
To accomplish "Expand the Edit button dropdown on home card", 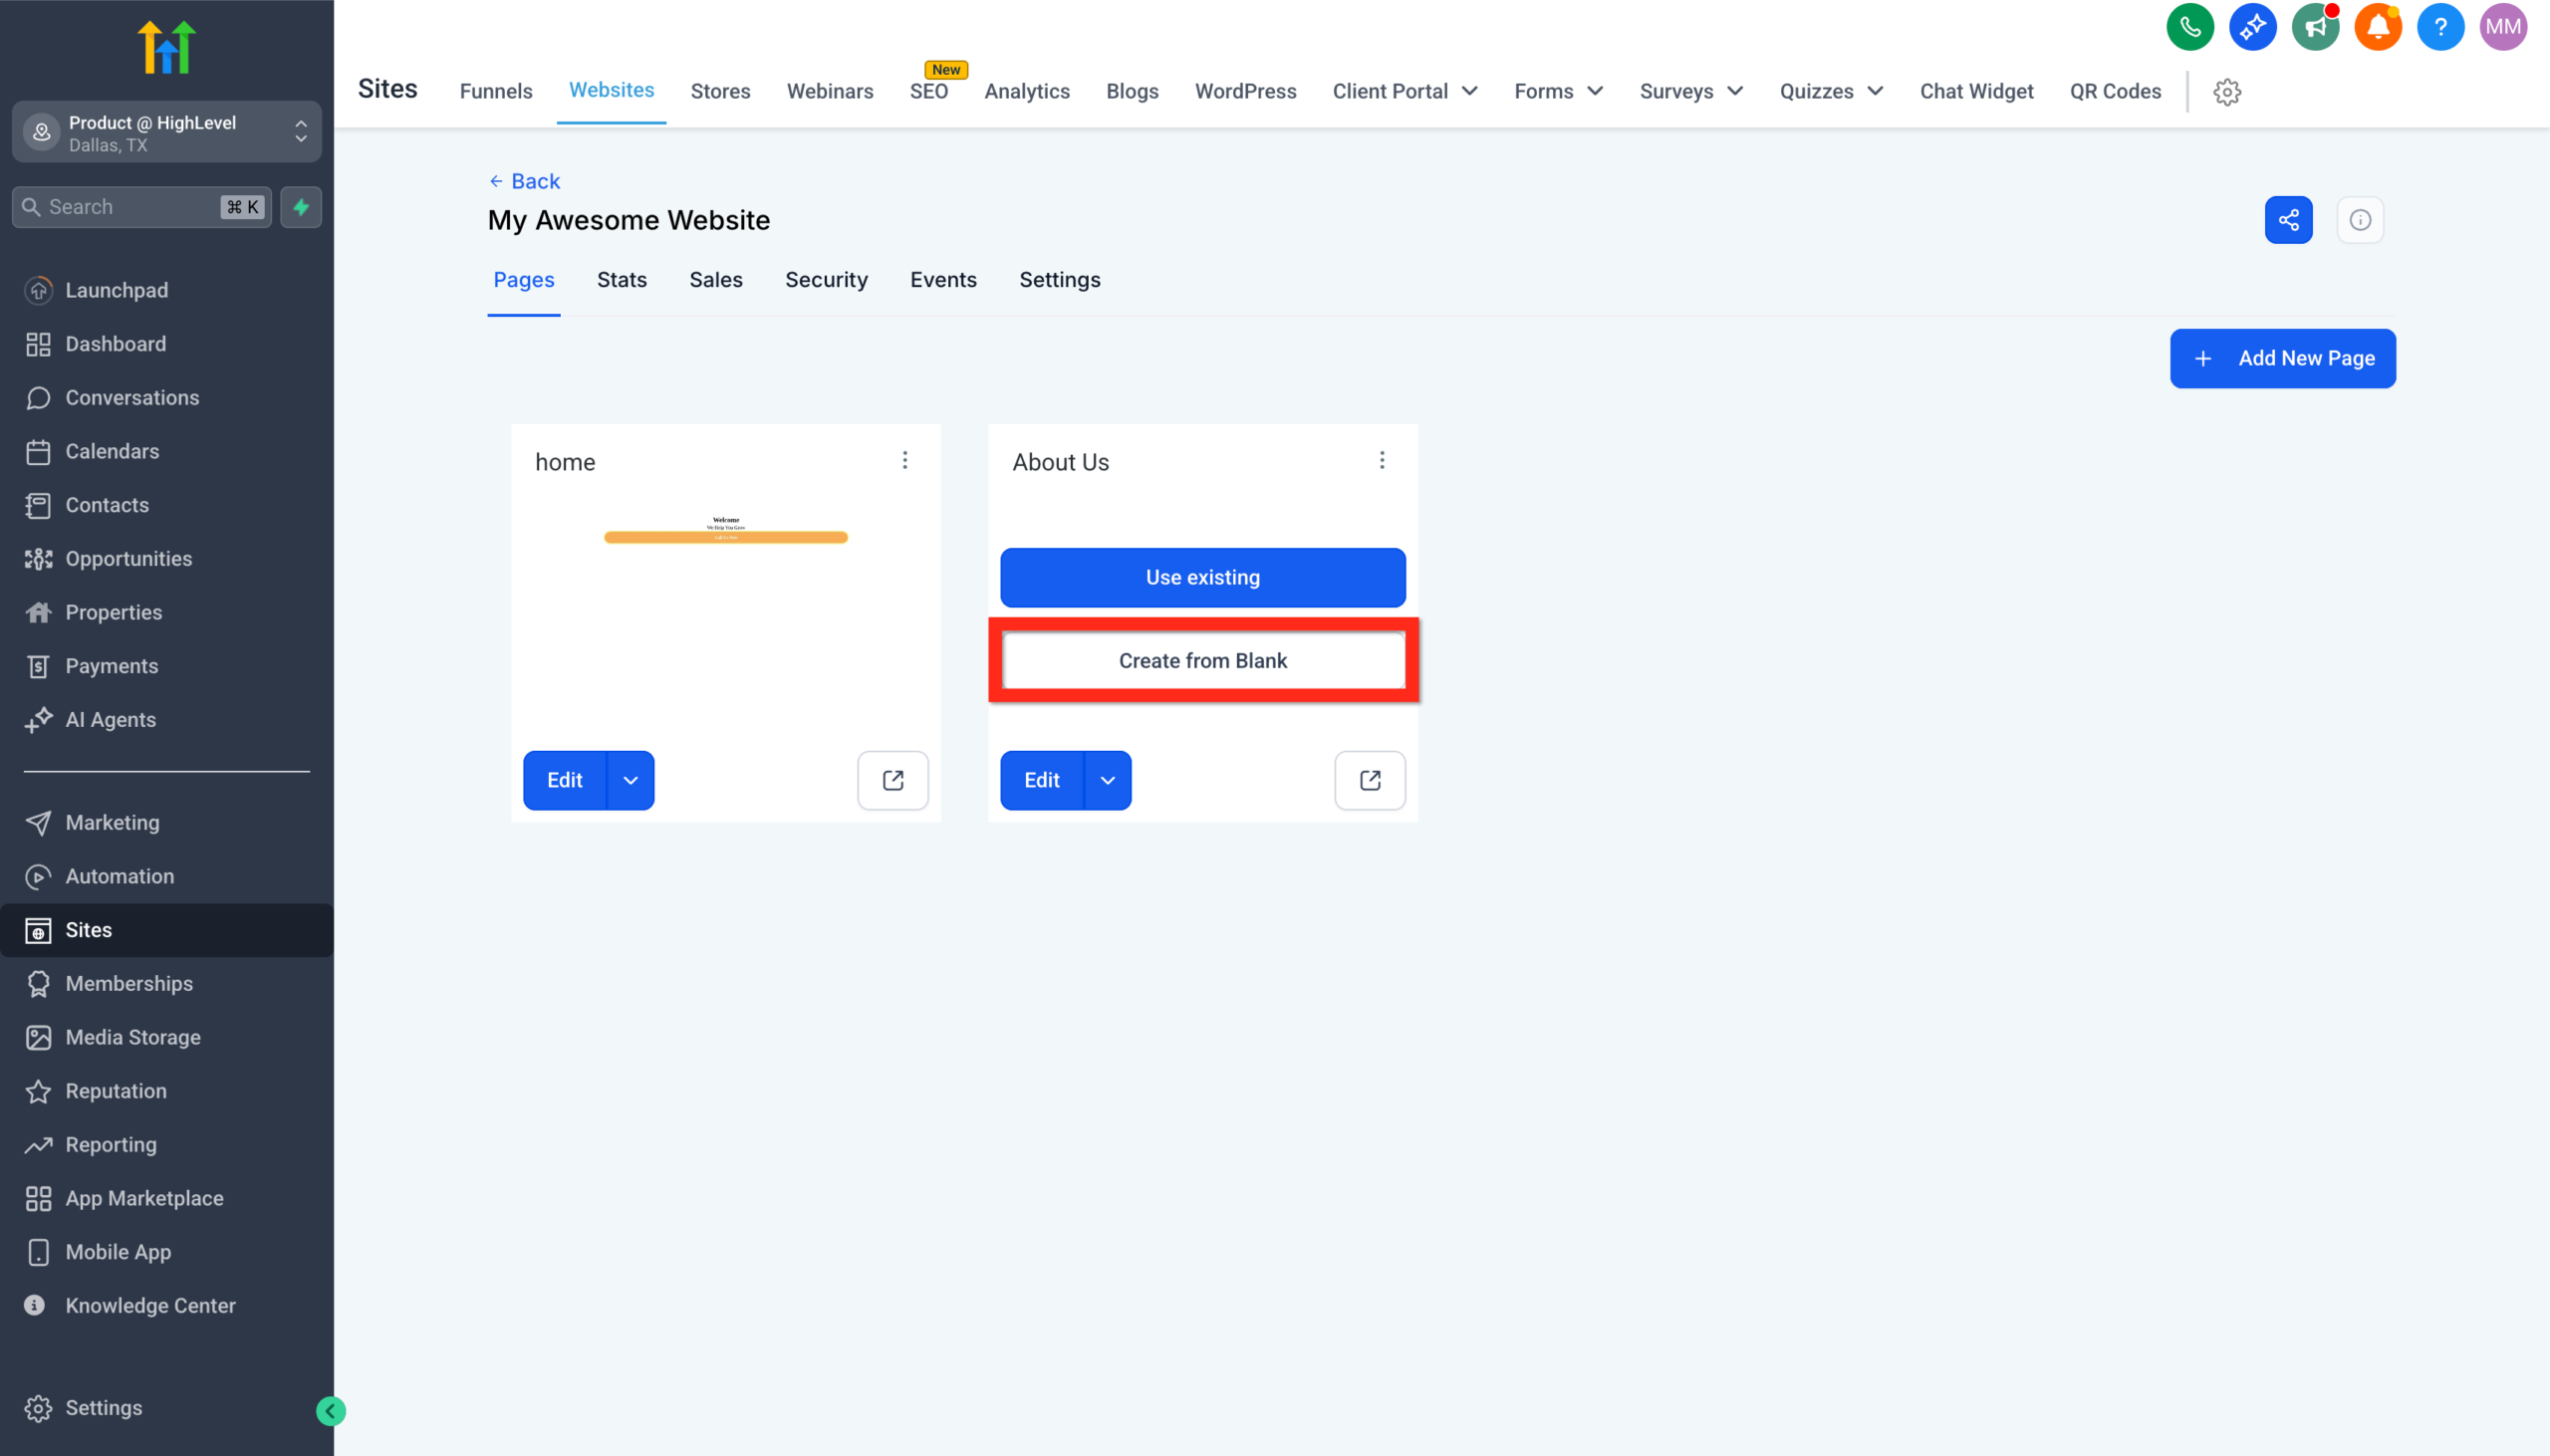I will [x=630, y=780].
